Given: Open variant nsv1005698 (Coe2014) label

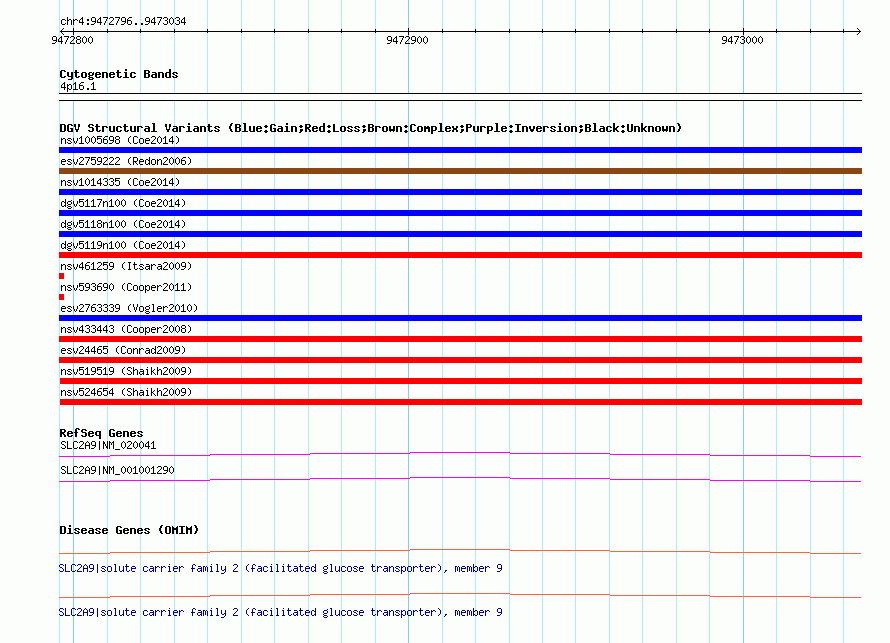Looking at the screenshot, I should click(120, 140).
